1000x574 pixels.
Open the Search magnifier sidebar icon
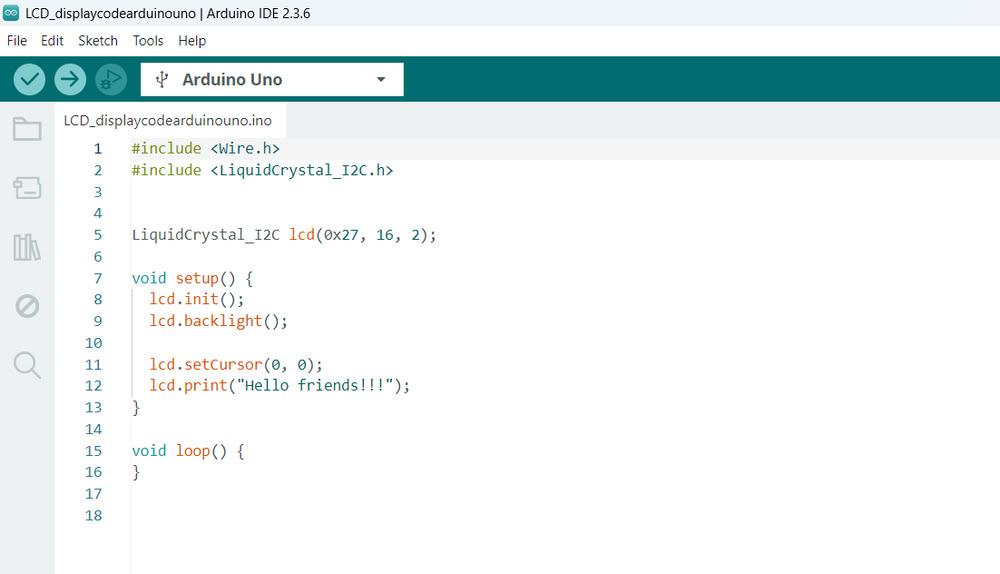(x=27, y=365)
